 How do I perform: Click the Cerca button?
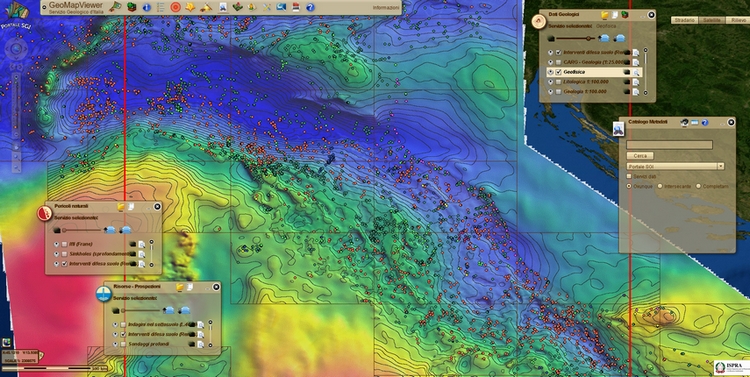pos(640,156)
